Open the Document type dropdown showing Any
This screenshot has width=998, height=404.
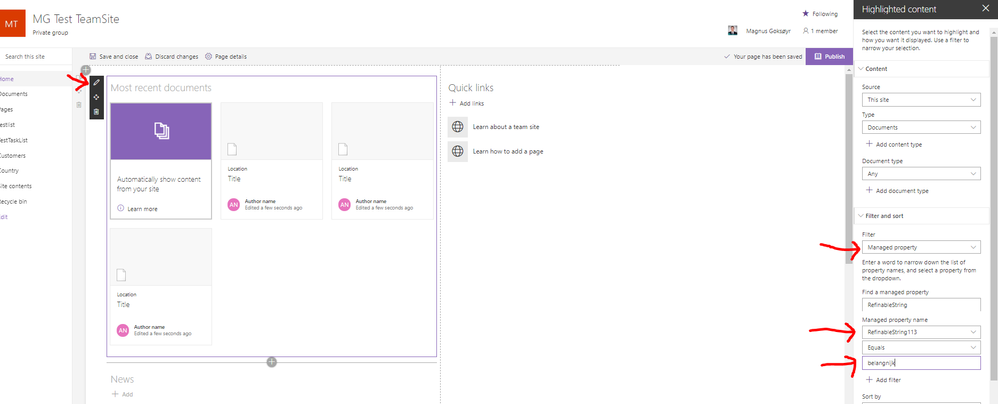(920, 174)
